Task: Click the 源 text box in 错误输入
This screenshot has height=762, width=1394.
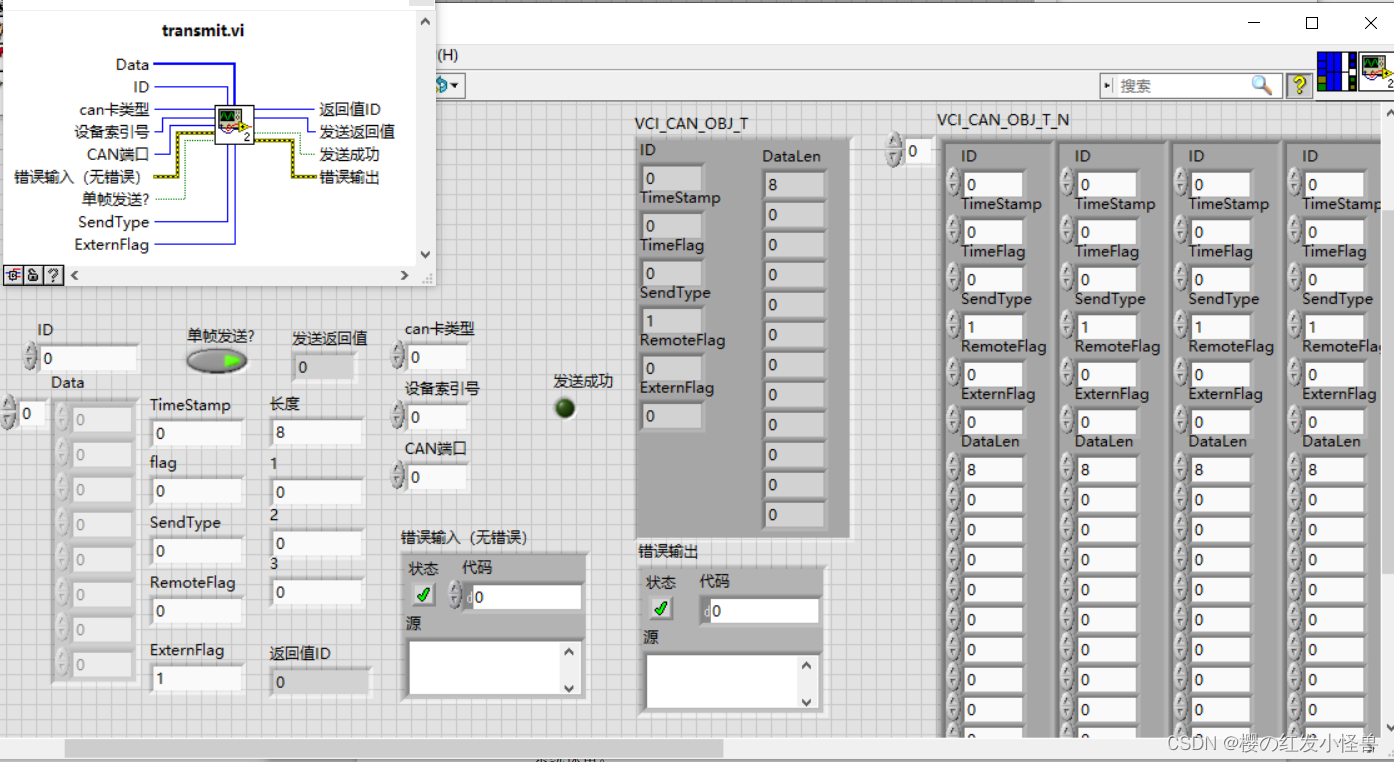Action: tap(486, 669)
